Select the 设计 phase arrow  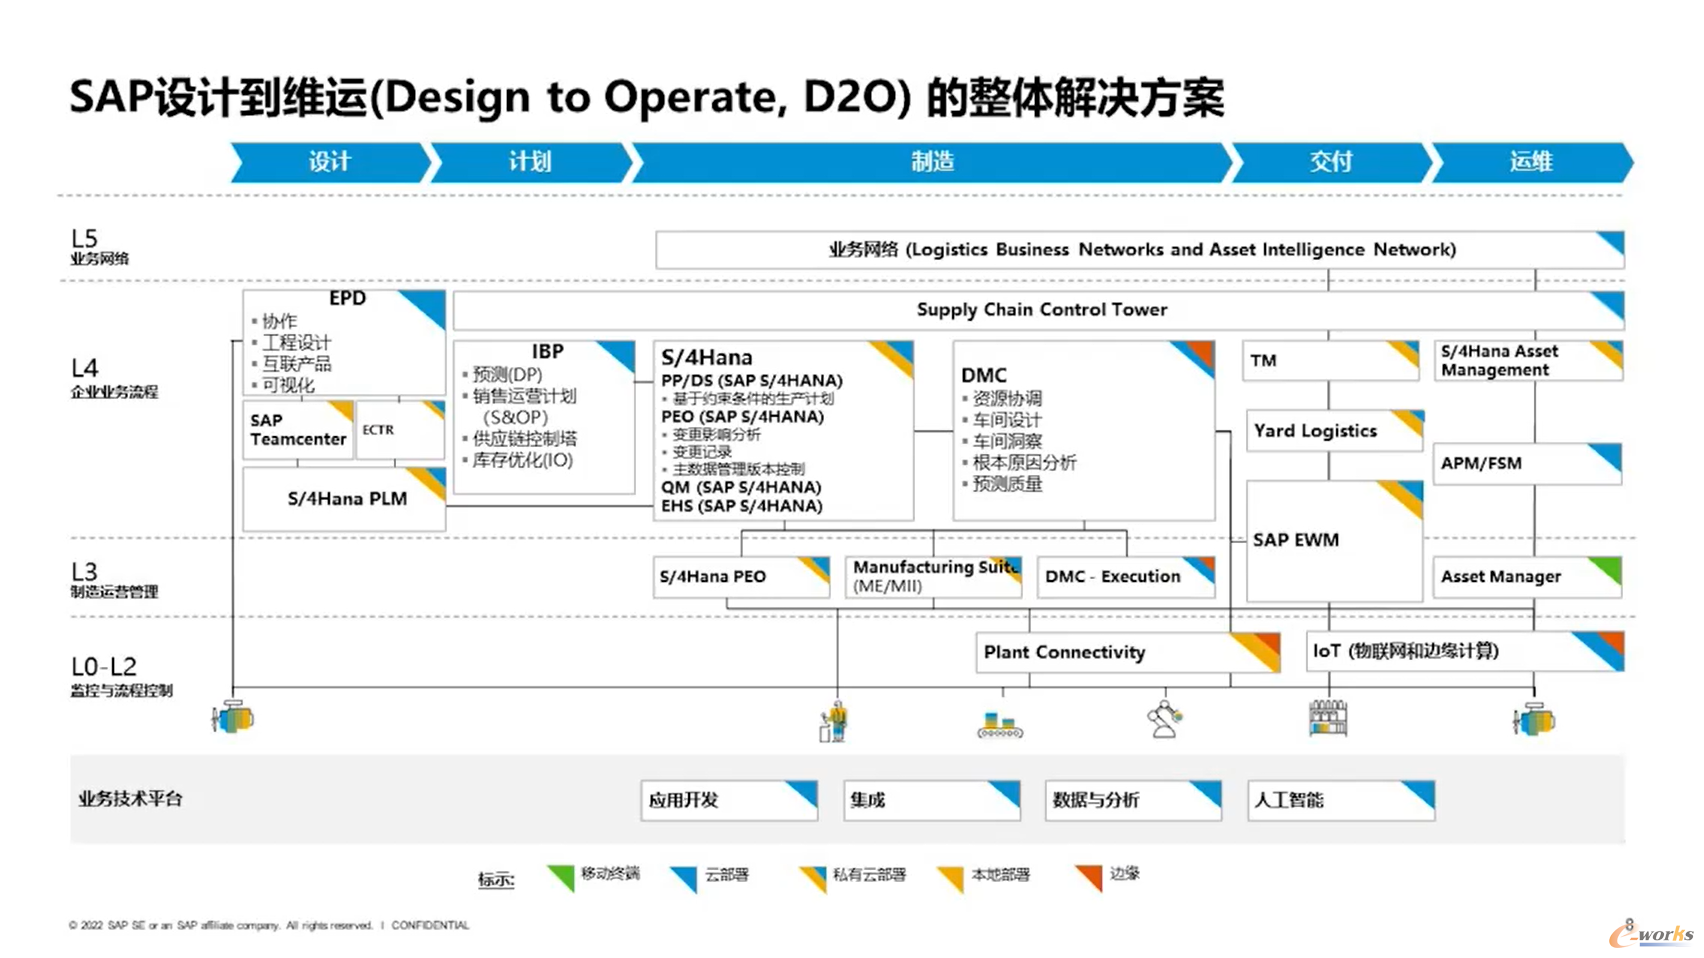(x=330, y=162)
